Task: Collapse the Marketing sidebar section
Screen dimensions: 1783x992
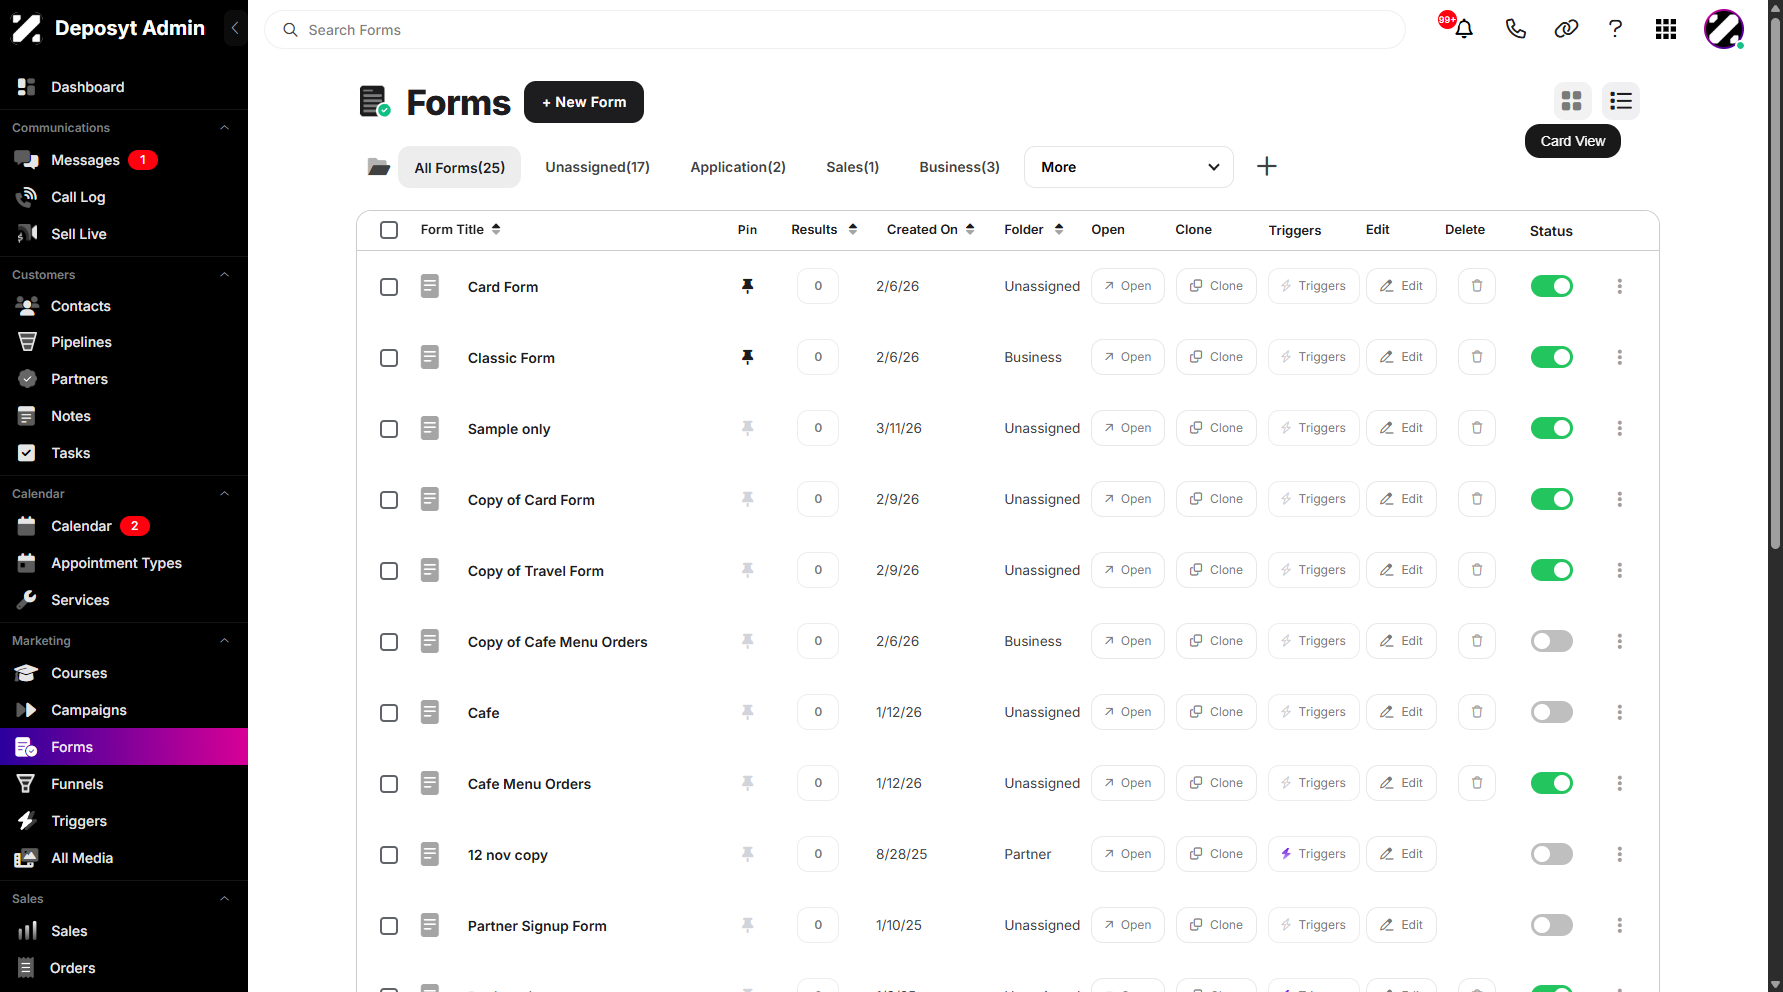Action: (224, 641)
